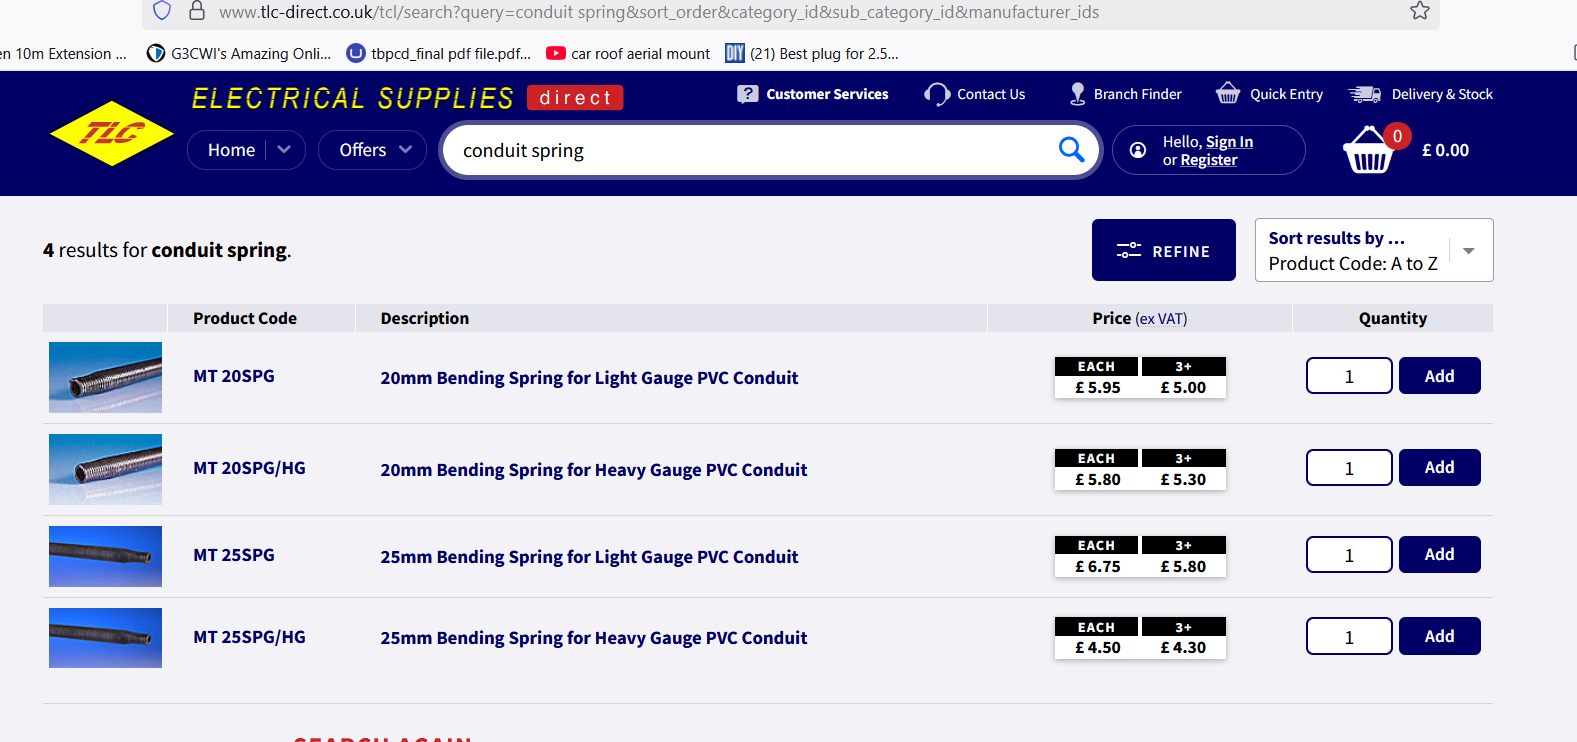Viewport: 1577px width, 742px height.
Task: Open 25mm Bending Spring for Heavy Gauge link
Action: point(593,638)
